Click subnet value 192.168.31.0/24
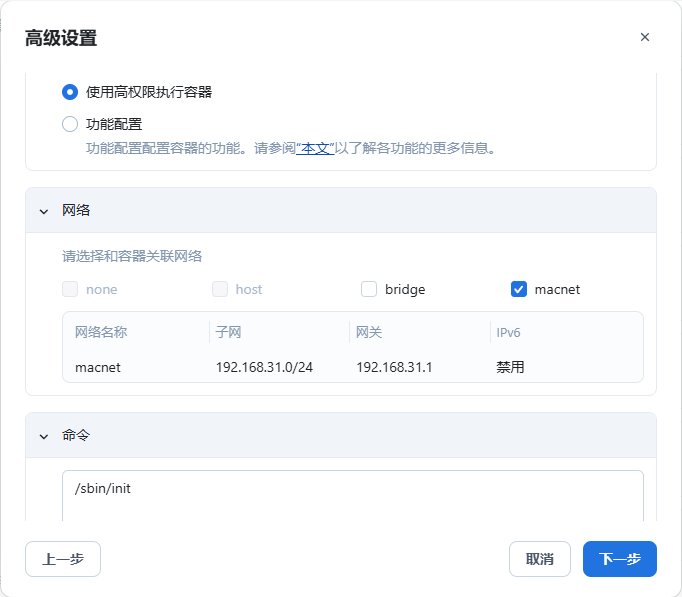This screenshot has height=597, width=682. click(264, 367)
